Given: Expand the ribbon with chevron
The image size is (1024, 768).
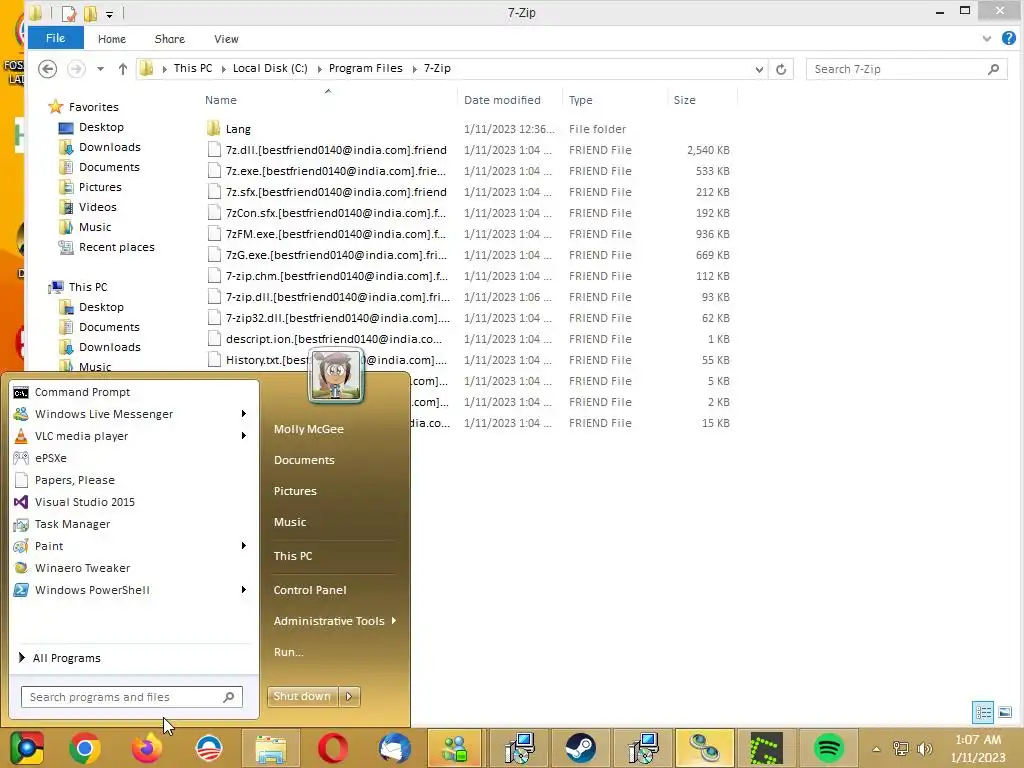Looking at the screenshot, I should pos(987,39).
